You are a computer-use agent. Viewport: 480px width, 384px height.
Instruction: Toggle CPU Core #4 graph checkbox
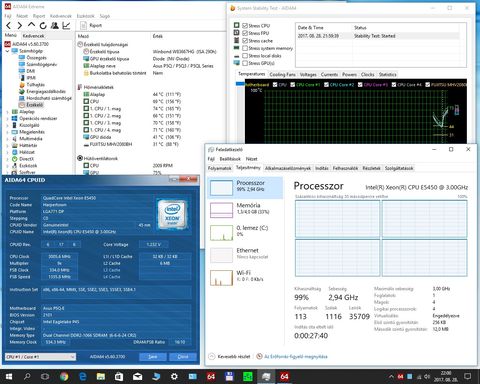click(394, 85)
